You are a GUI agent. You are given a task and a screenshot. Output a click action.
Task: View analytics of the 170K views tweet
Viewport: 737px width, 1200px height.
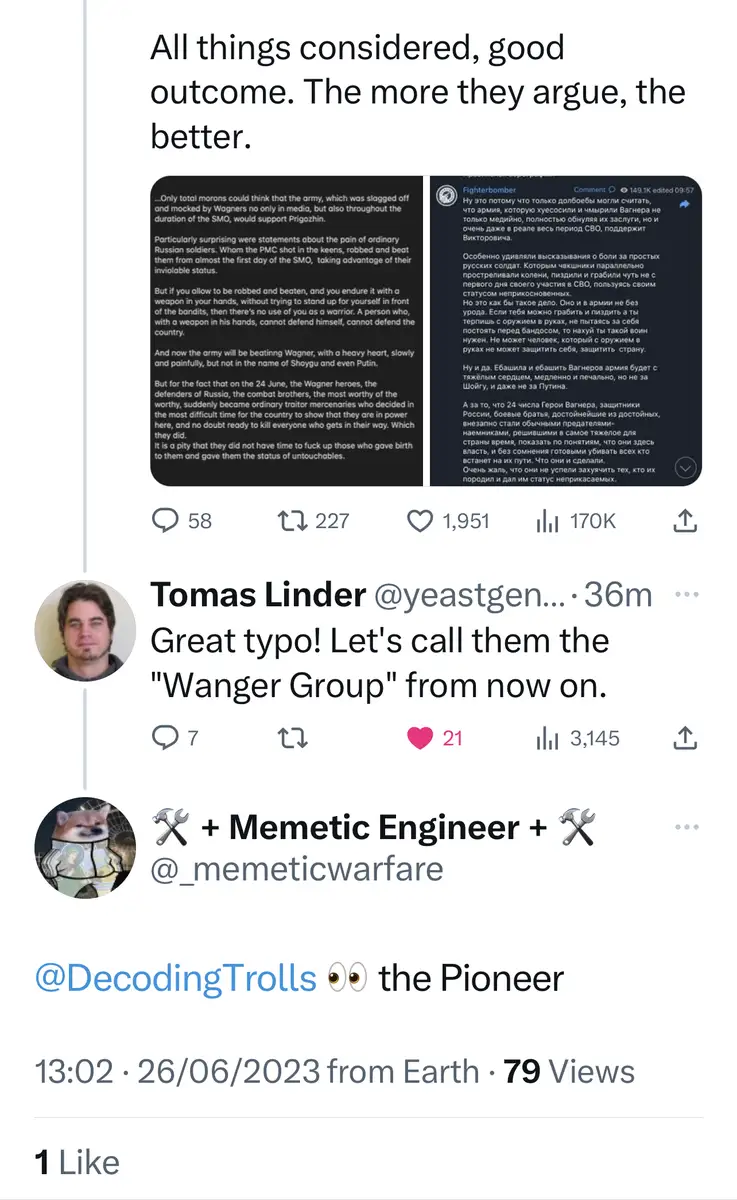[x=547, y=521]
